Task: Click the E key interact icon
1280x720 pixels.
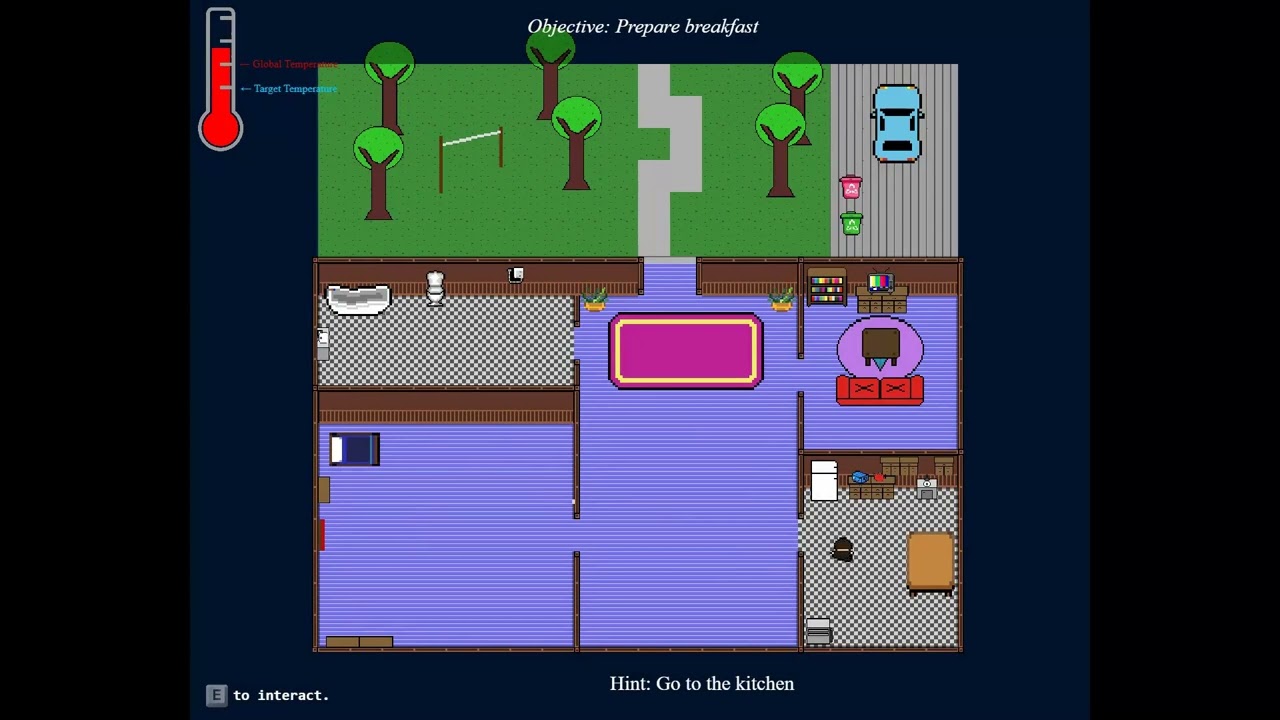Action: coord(216,695)
